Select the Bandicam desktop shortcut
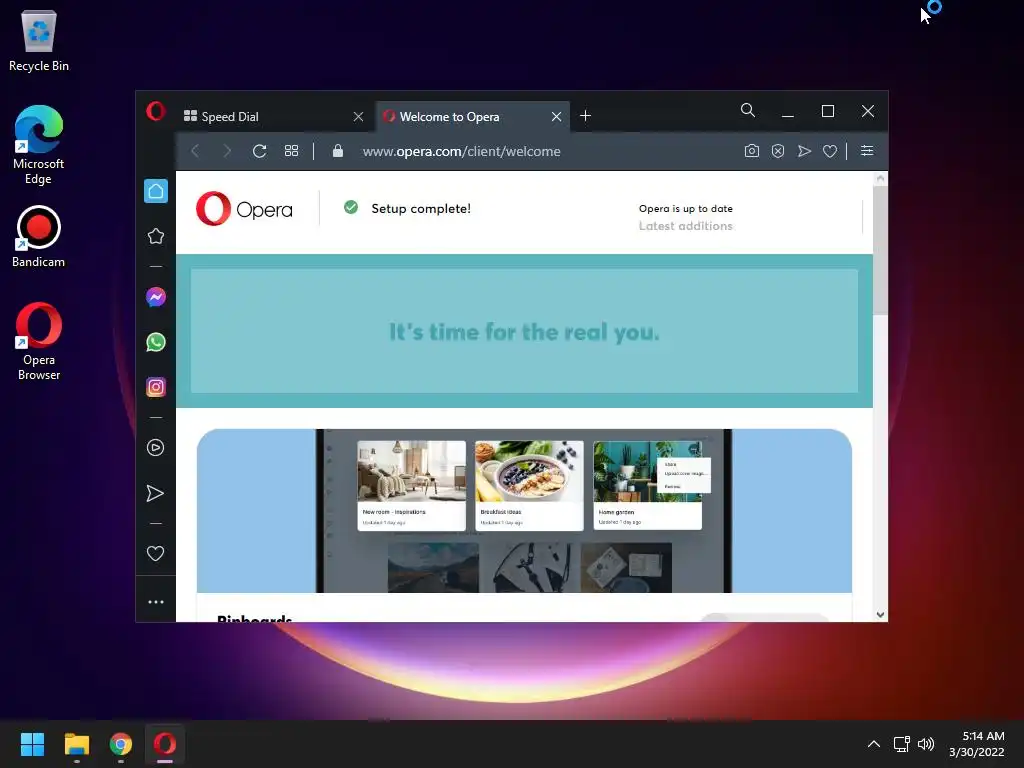The height and width of the screenshot is (768, 1024). [x=39, y=236]
